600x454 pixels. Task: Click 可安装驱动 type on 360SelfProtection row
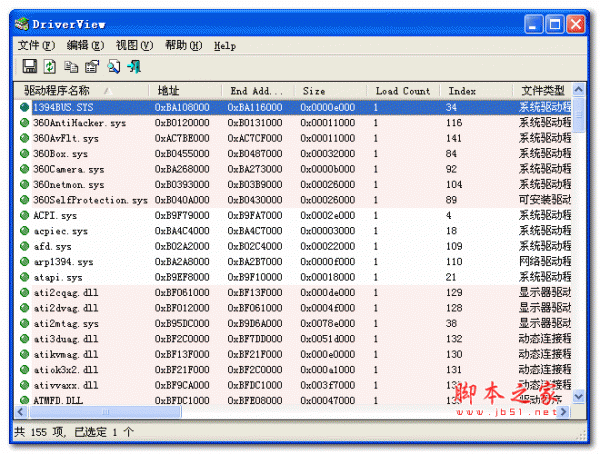pyautogui.click(x=545, y=200)
